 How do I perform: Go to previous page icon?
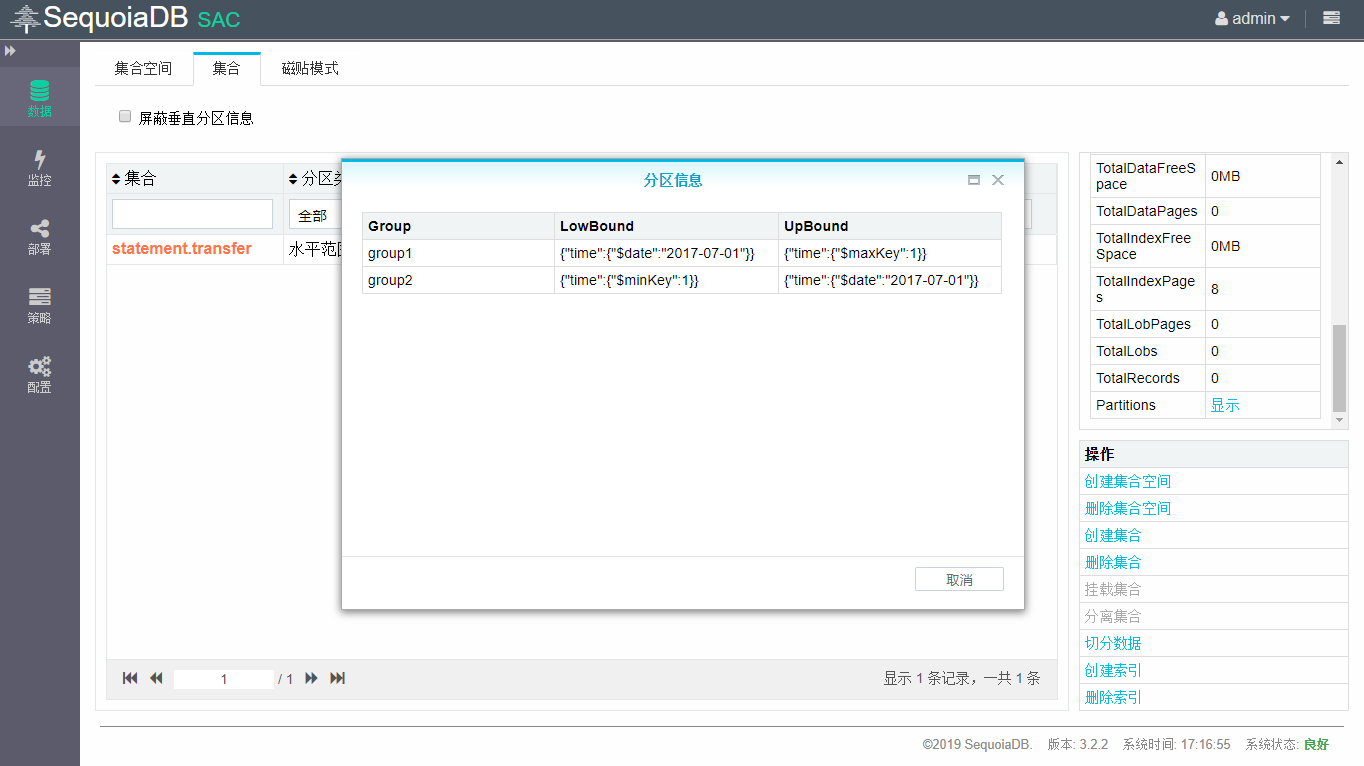[x=156, y=678]
